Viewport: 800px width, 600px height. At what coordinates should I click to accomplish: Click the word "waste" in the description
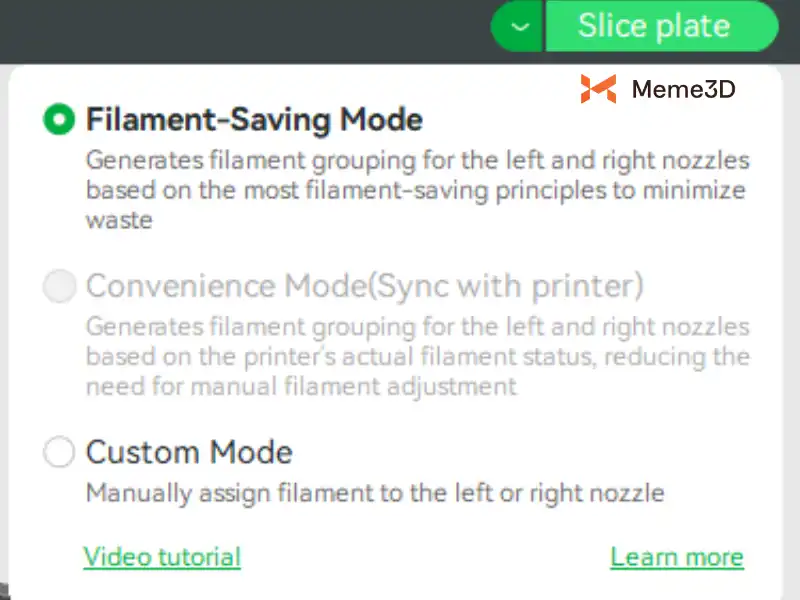[x=118, y=220]
